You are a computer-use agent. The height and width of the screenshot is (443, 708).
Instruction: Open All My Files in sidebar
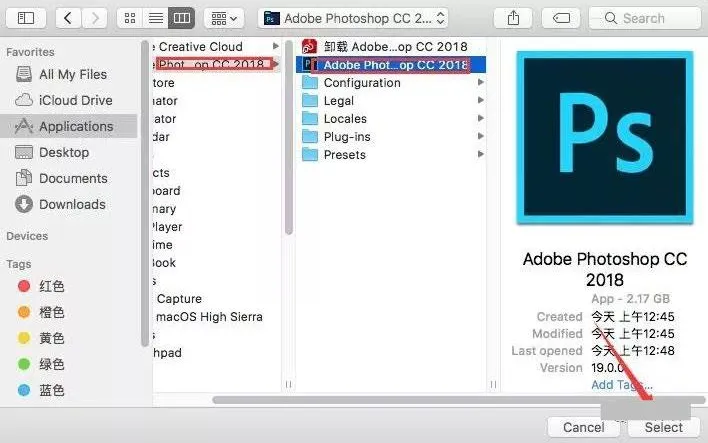coord(69,74)
